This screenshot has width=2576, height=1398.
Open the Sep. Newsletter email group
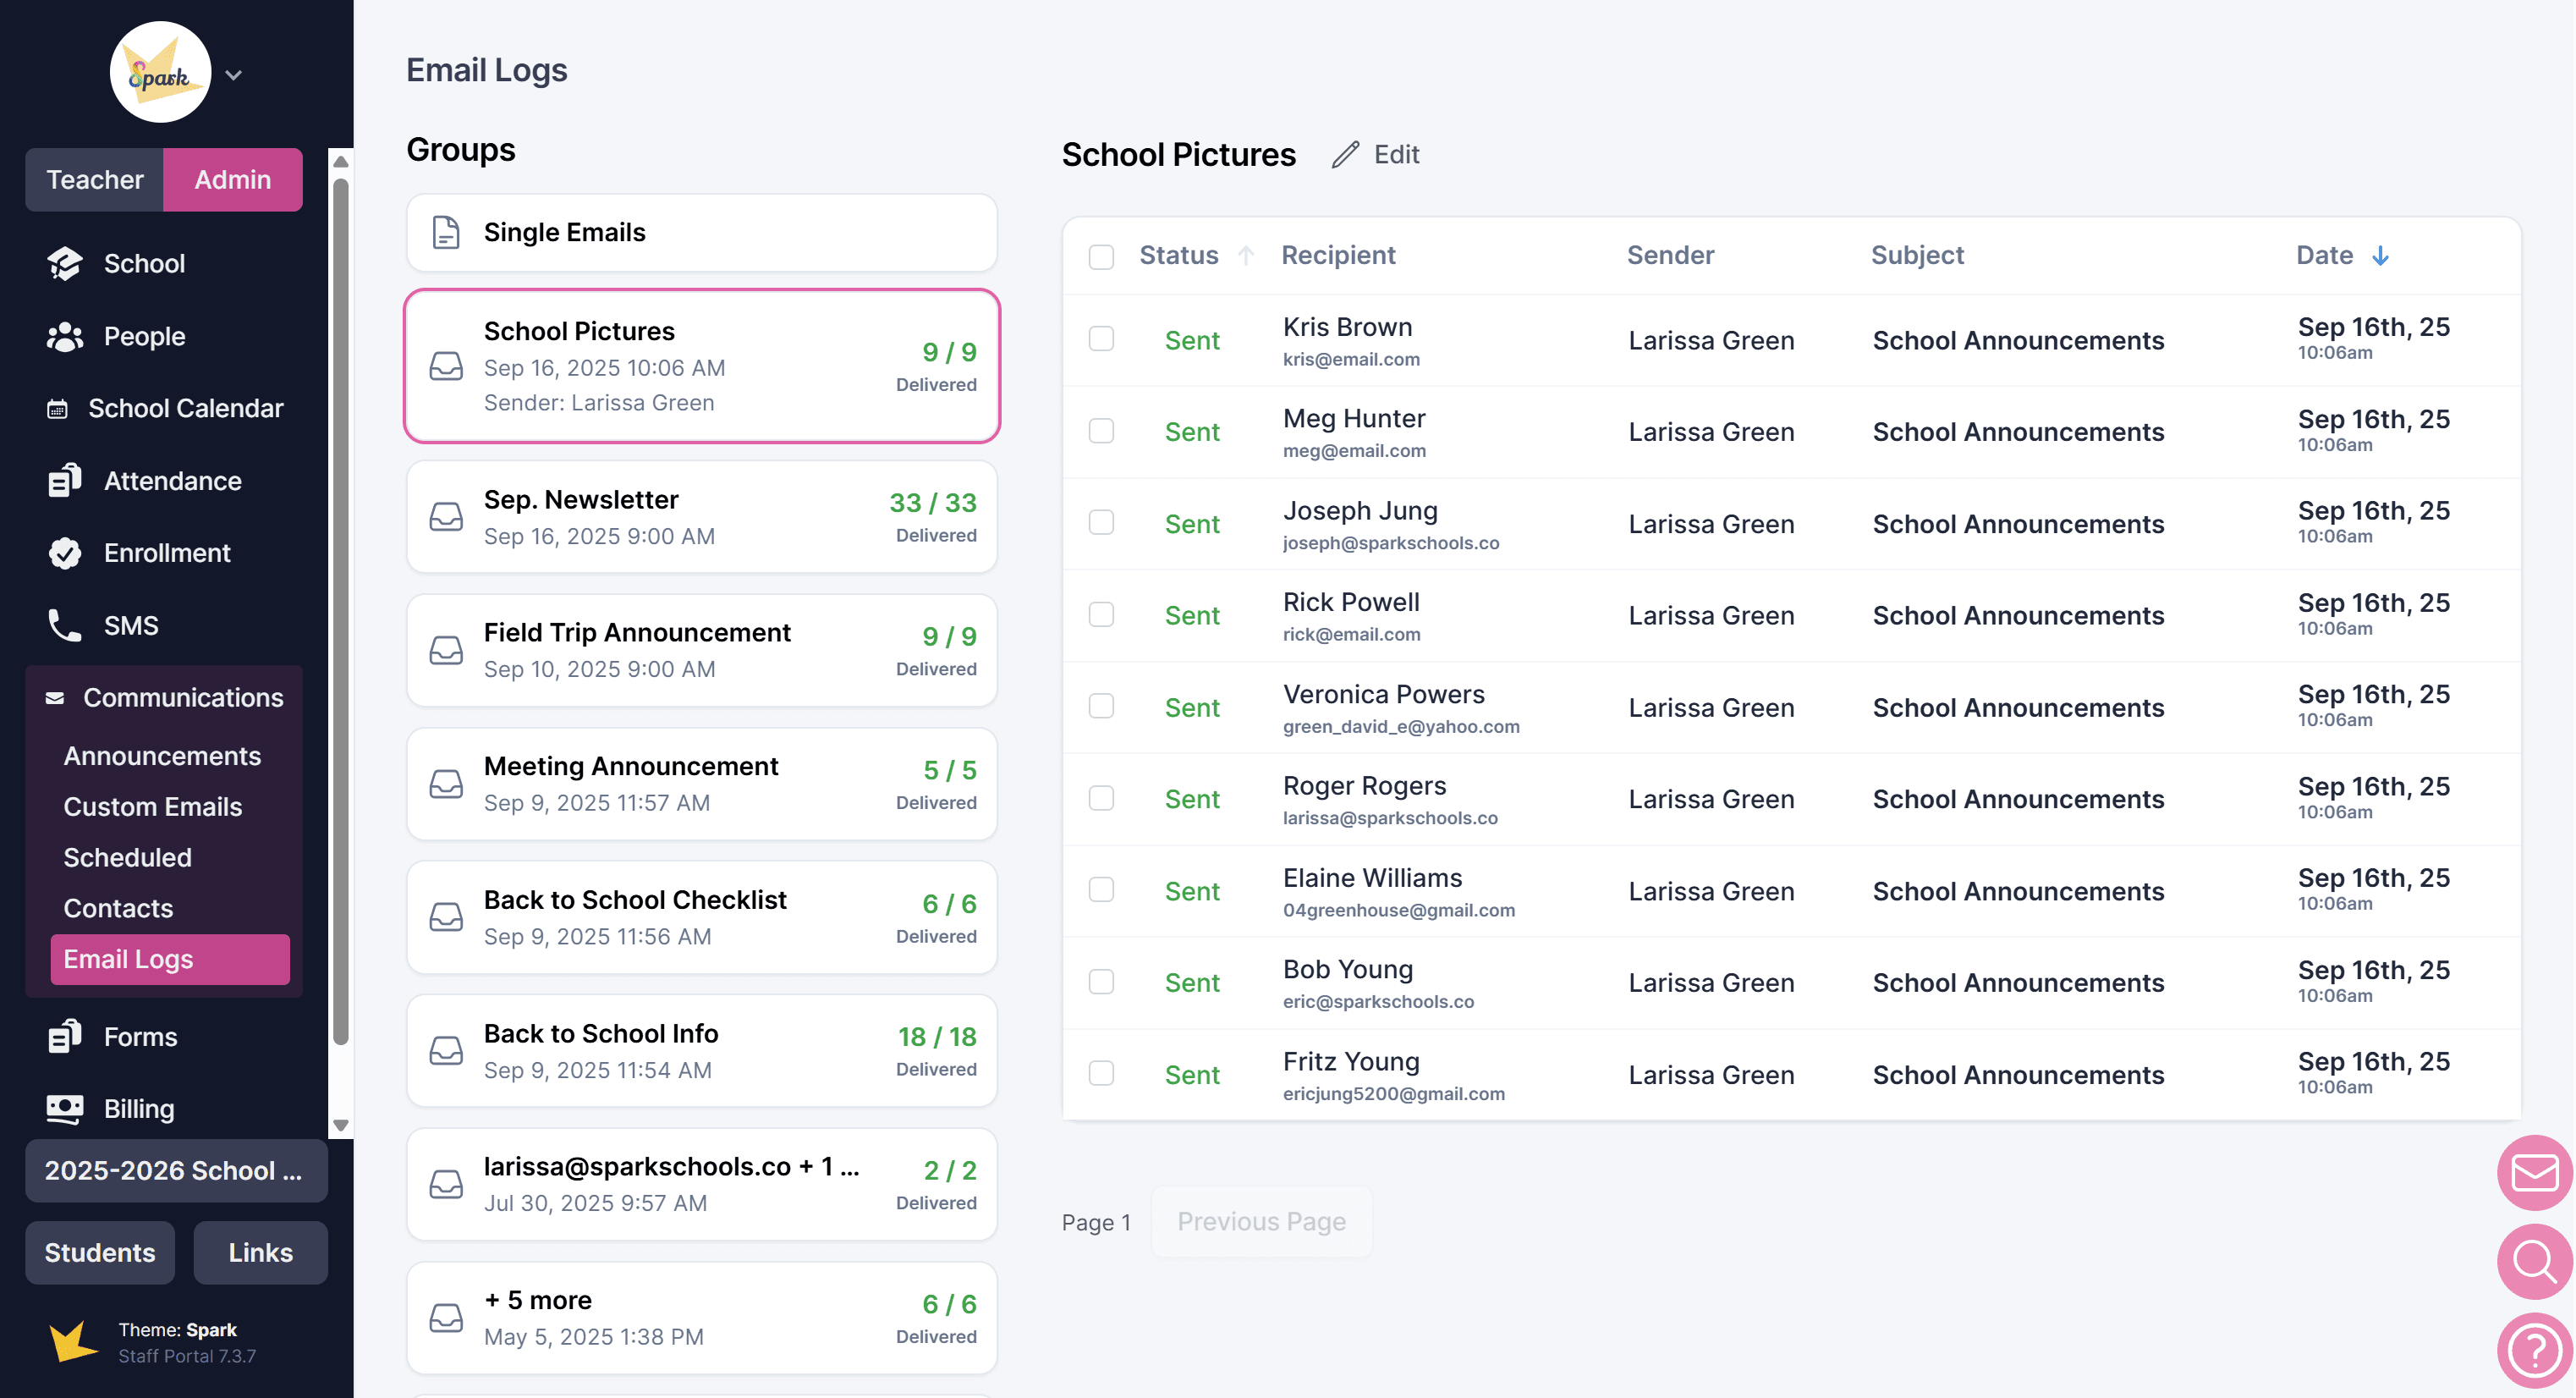[x=701, y=517]
